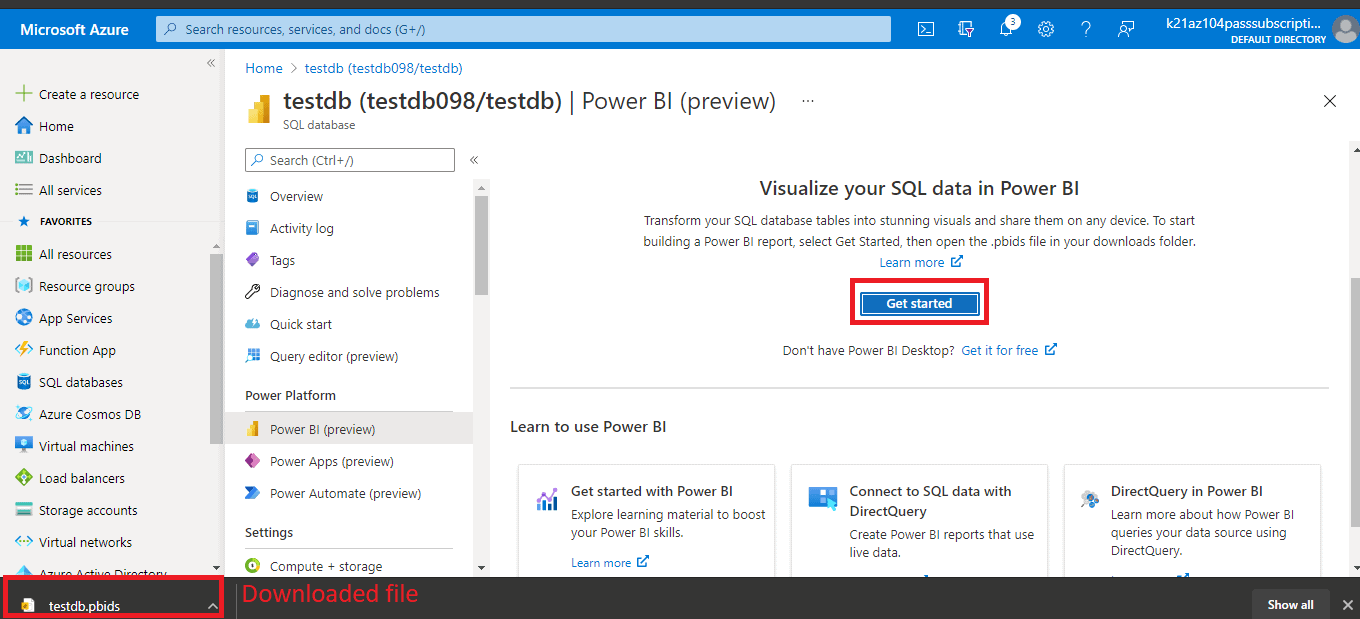Viewport: 1360px width, 619px height.
Task: View notifications via the bell icon
Action: [x=1006, y=29]
